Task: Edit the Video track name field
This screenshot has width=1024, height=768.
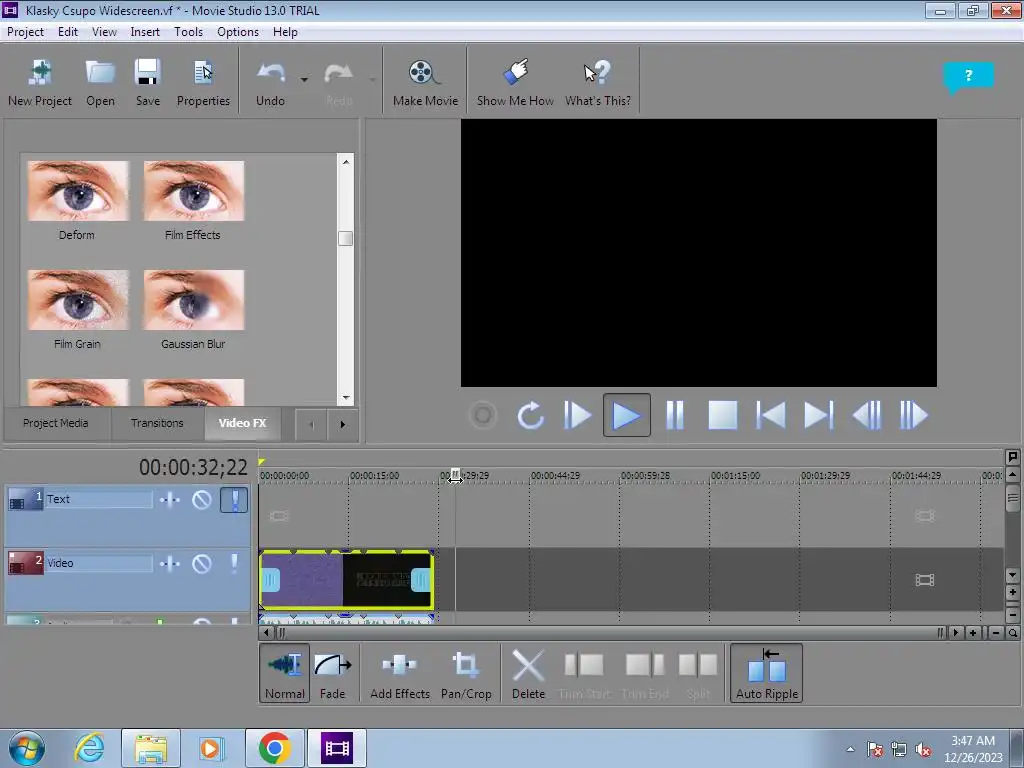Action: (99, 563)
